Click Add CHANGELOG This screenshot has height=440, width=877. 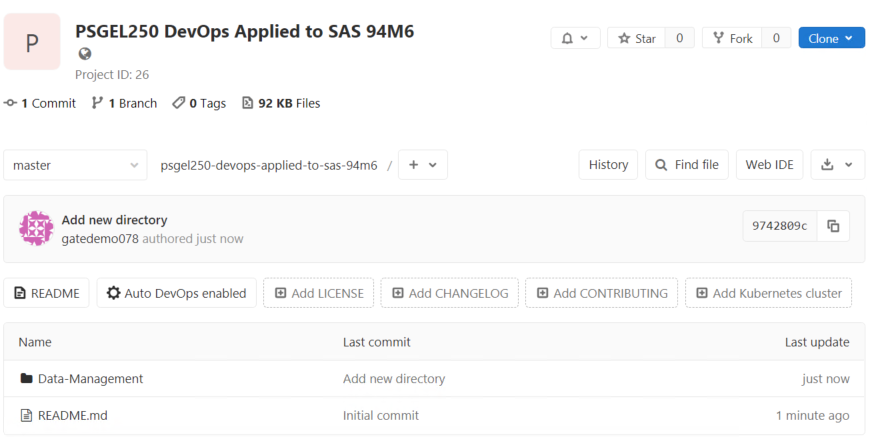pyautogui.click(x=450, y=293)
